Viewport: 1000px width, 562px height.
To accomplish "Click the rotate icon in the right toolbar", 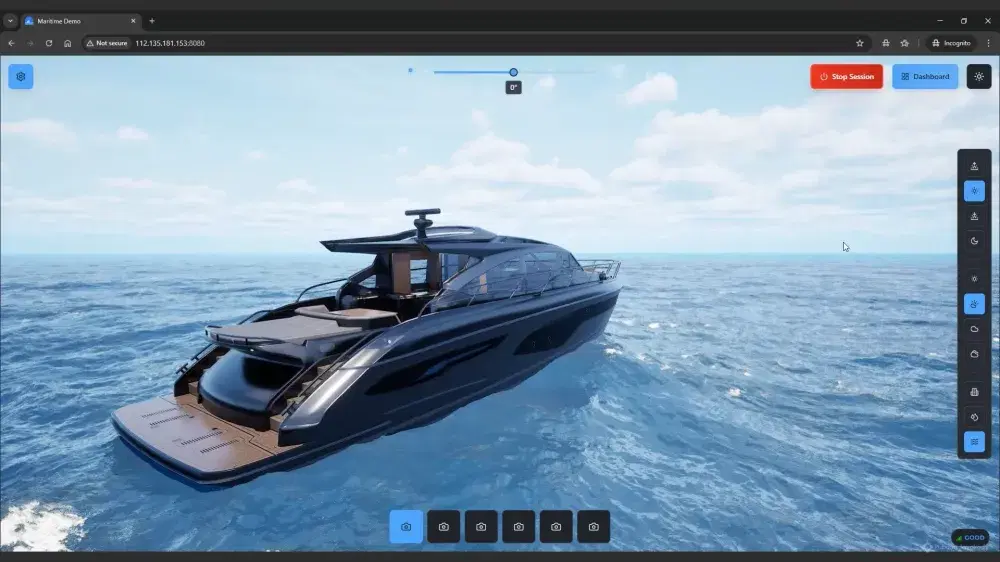I will (974, 417).
